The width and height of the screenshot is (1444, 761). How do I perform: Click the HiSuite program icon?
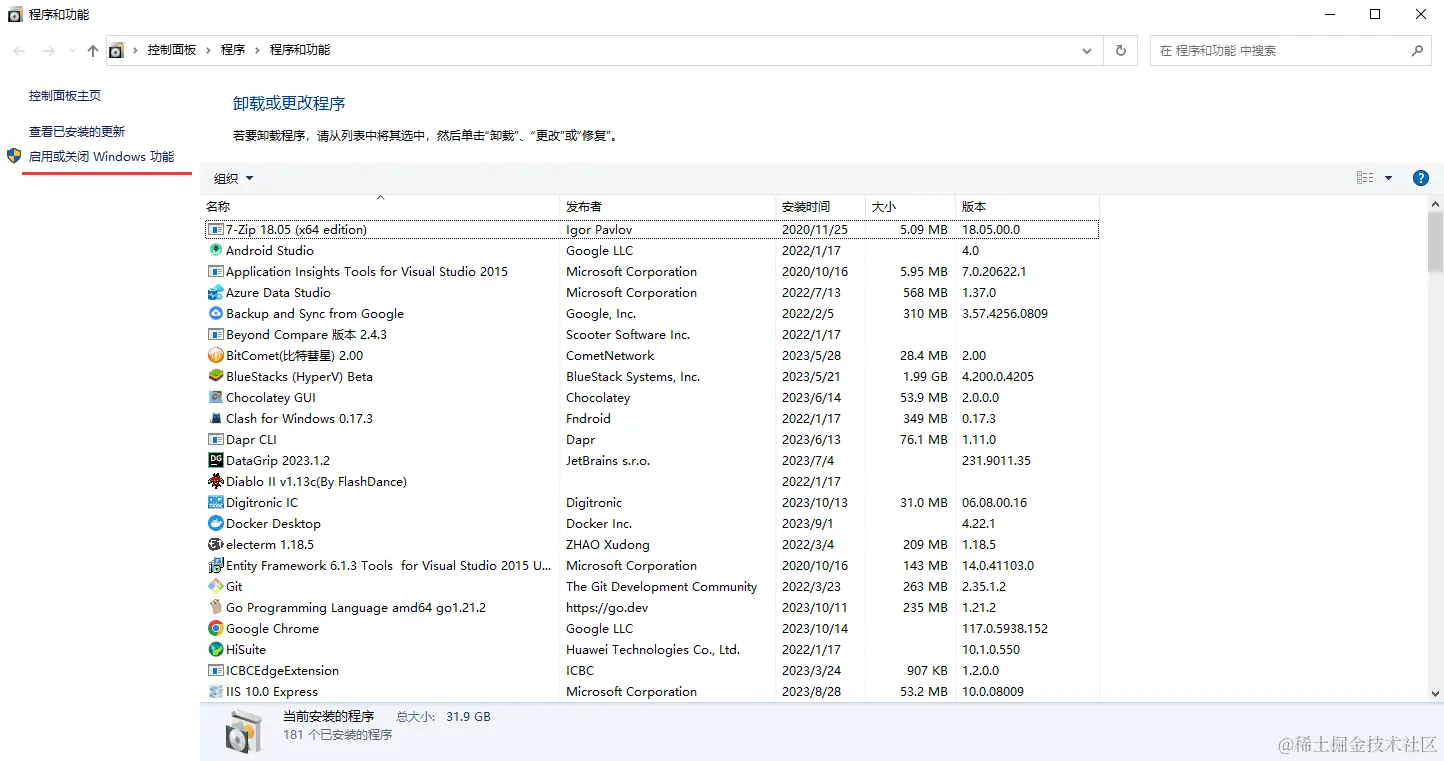coord(215,650)
